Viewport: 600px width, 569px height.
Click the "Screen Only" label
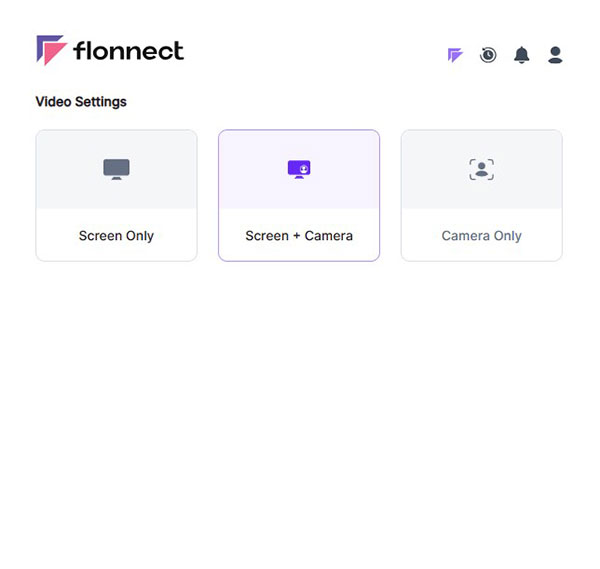click(x=116, y=236)
